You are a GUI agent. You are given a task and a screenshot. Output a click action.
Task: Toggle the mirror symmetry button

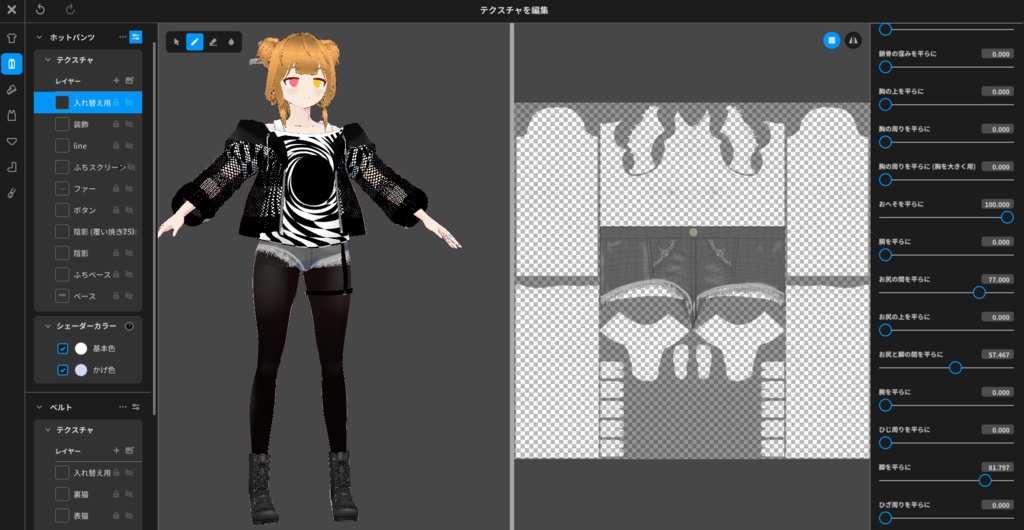[x=853, y=40]
